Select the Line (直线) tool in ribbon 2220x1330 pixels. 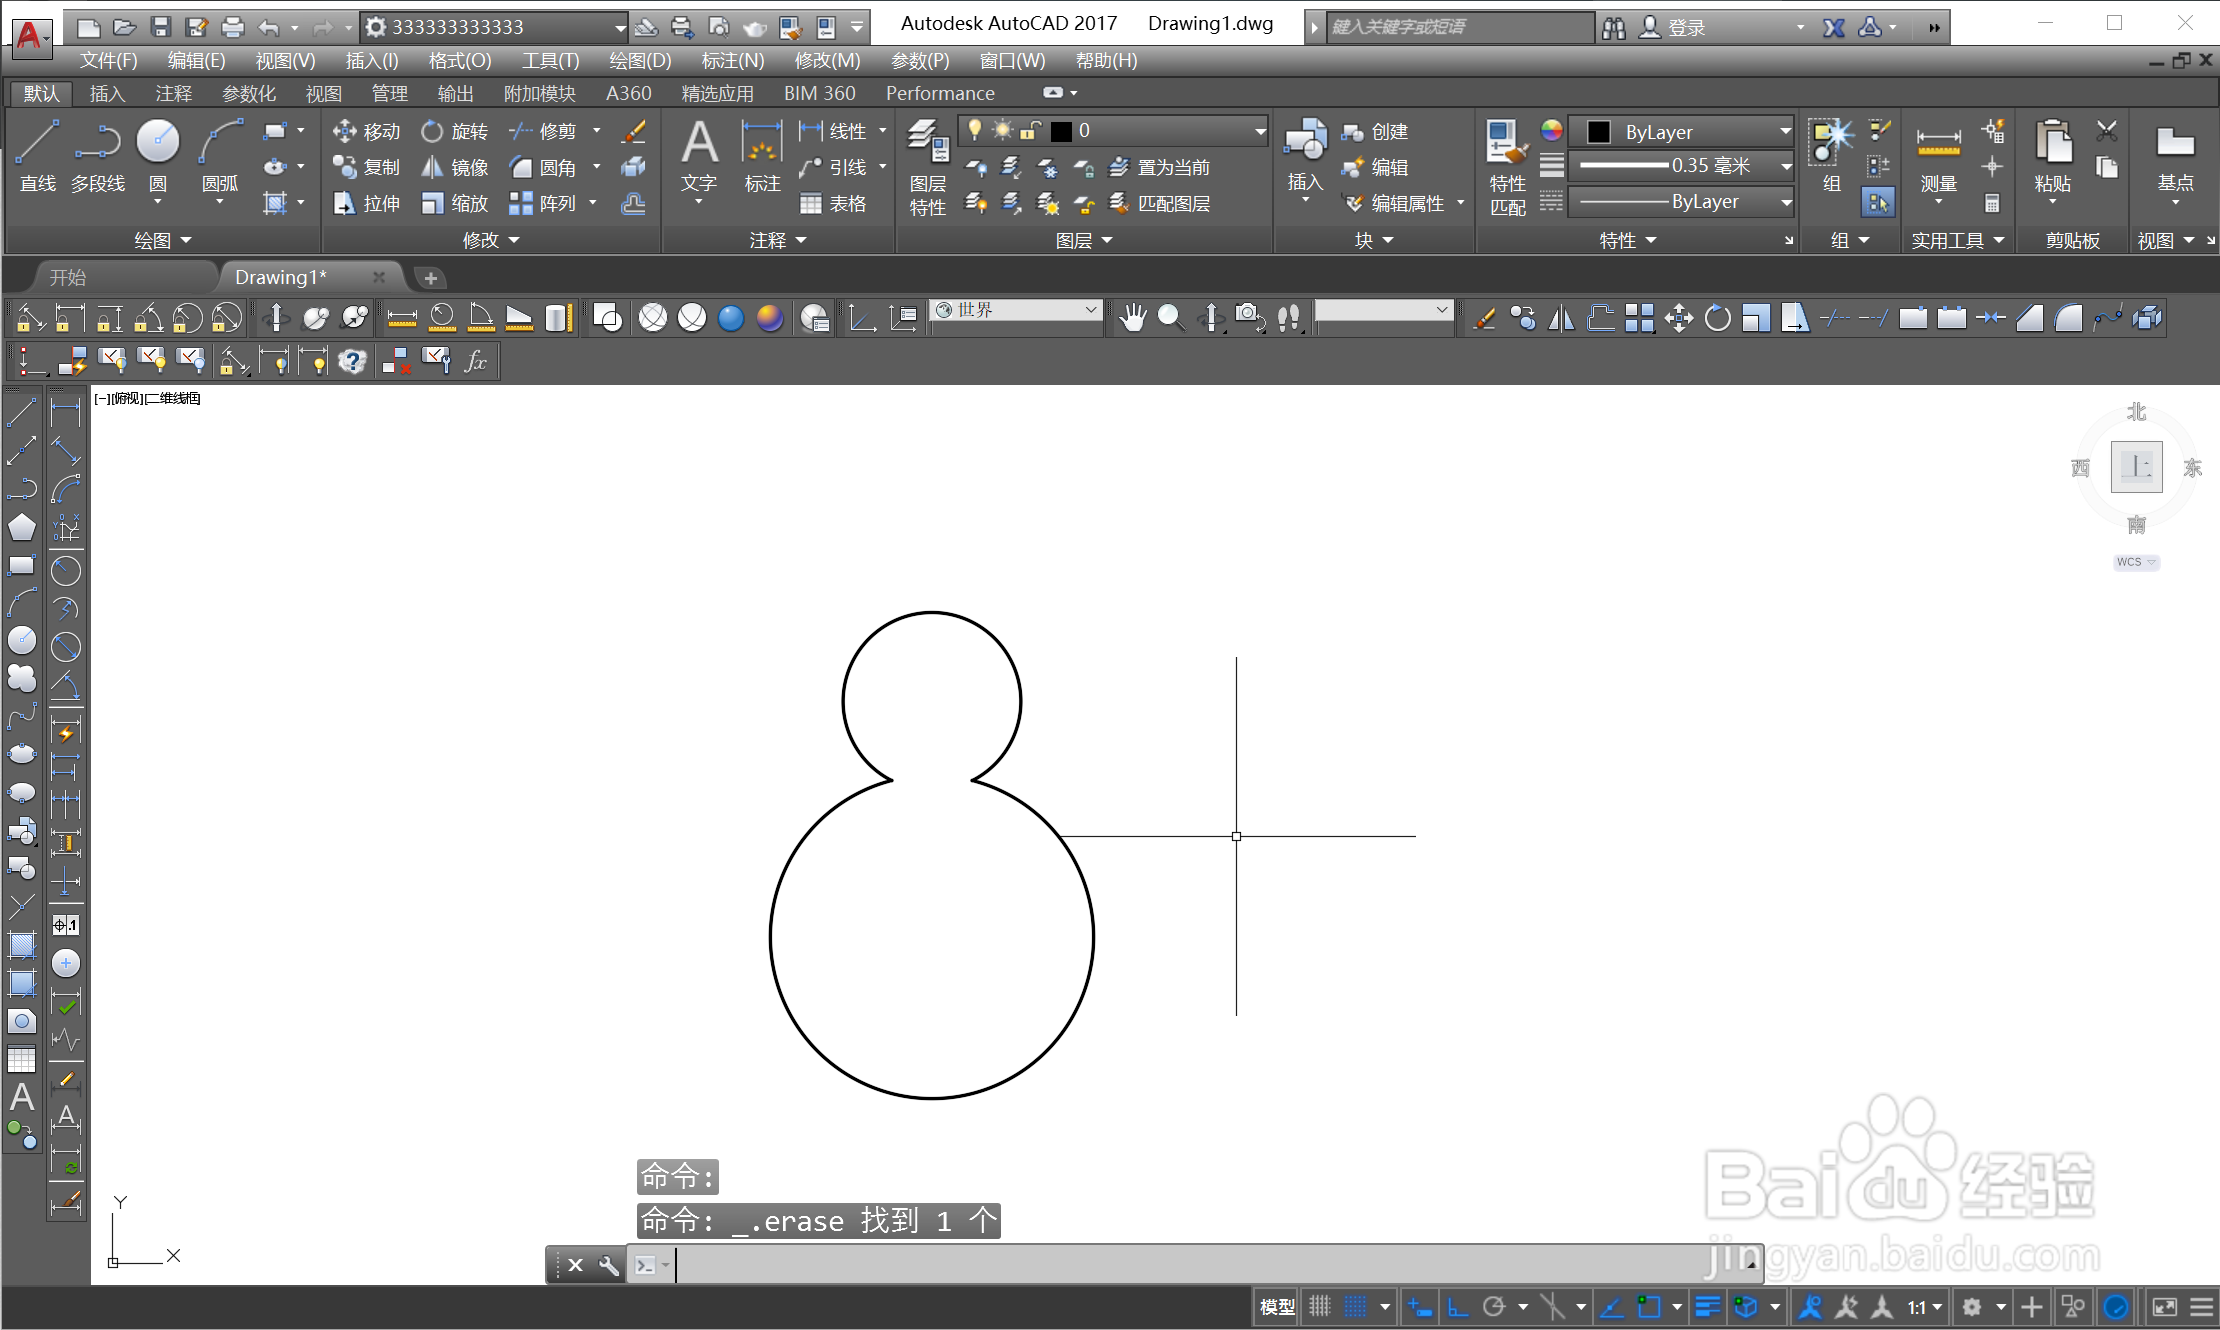tap(37, 156)
